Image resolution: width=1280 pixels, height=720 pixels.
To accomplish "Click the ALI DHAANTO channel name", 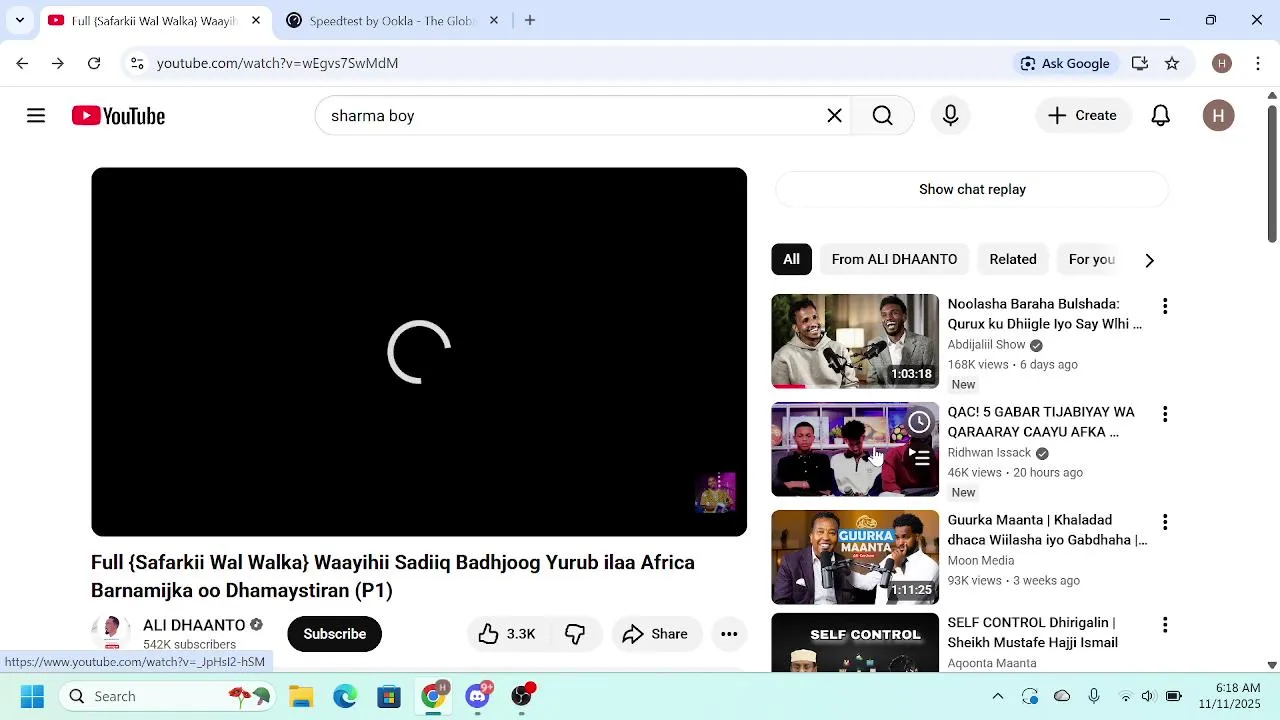I will click(x=194, y=625).
